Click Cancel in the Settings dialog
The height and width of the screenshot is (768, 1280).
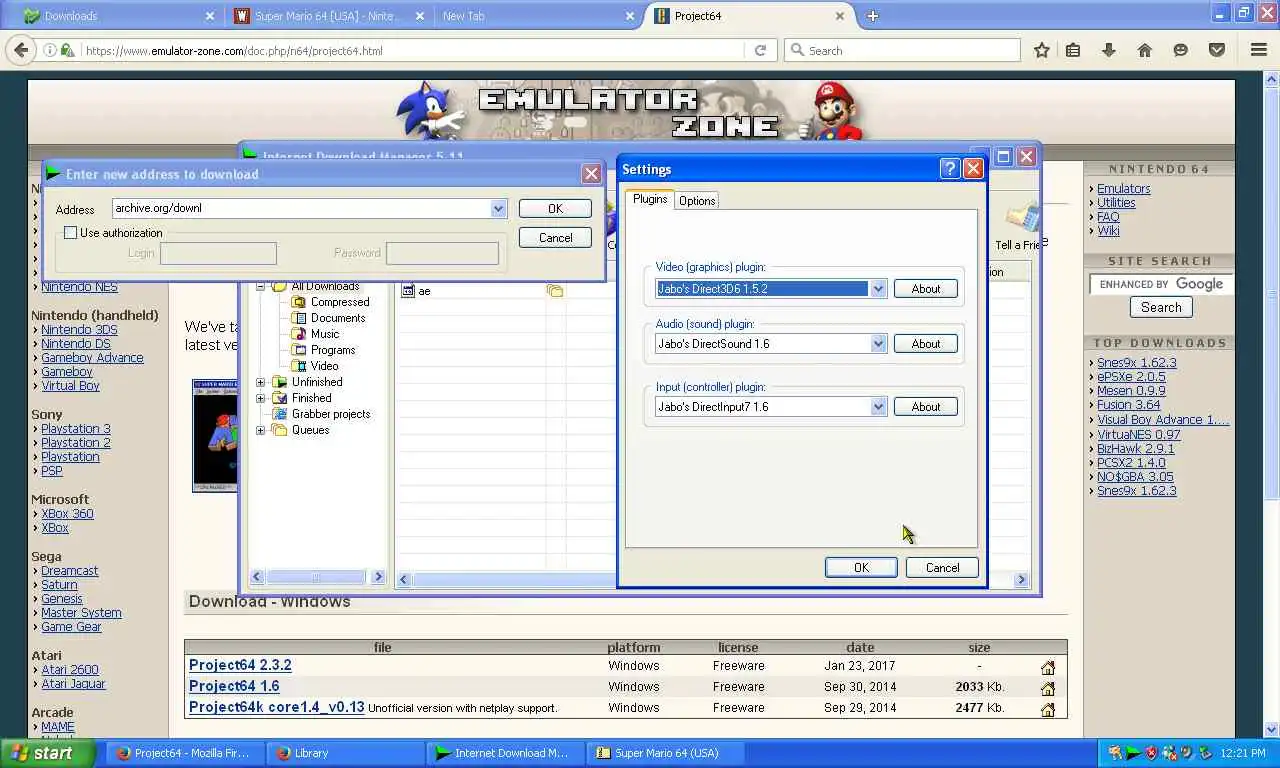[942, 567]
